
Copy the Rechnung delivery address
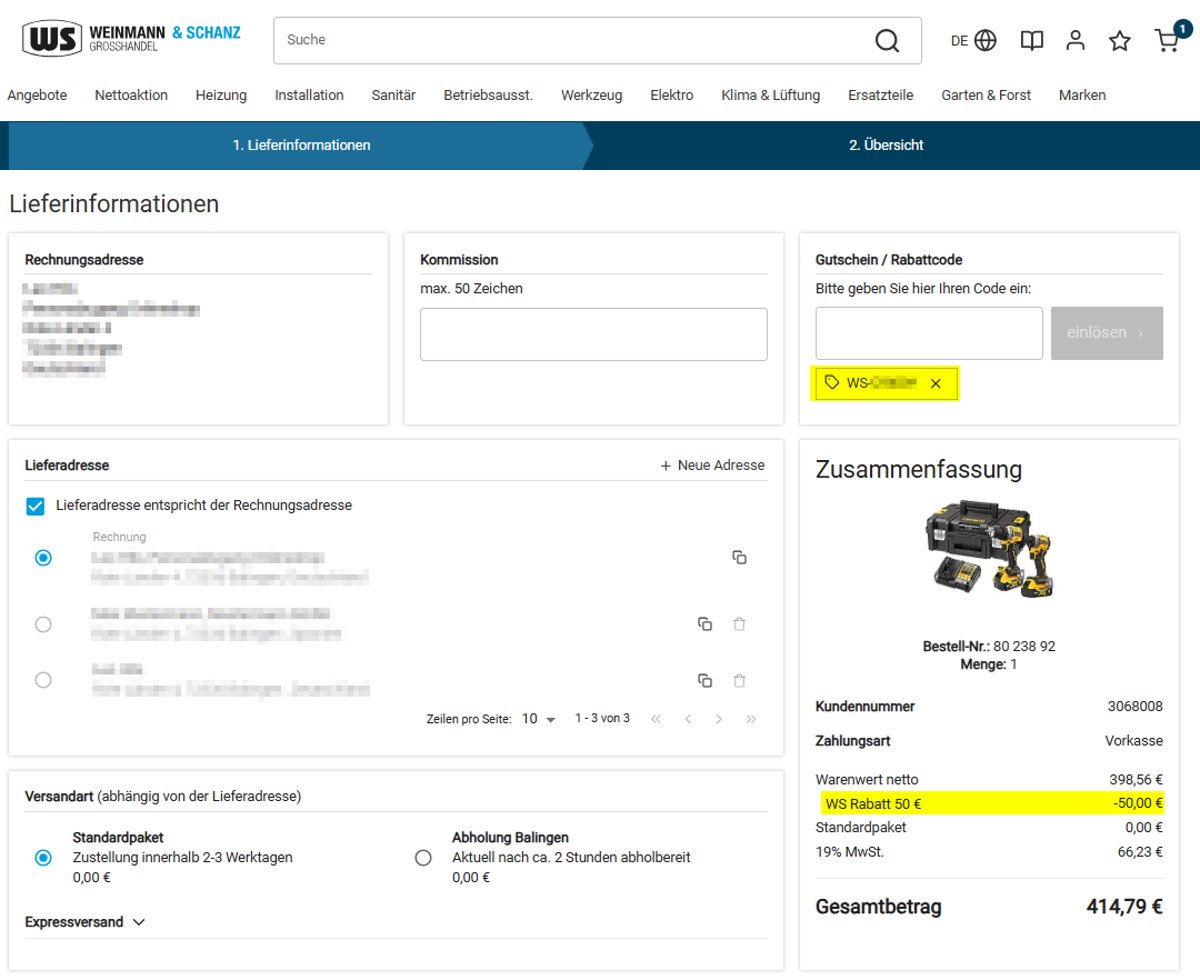click(x=740, y=557)
